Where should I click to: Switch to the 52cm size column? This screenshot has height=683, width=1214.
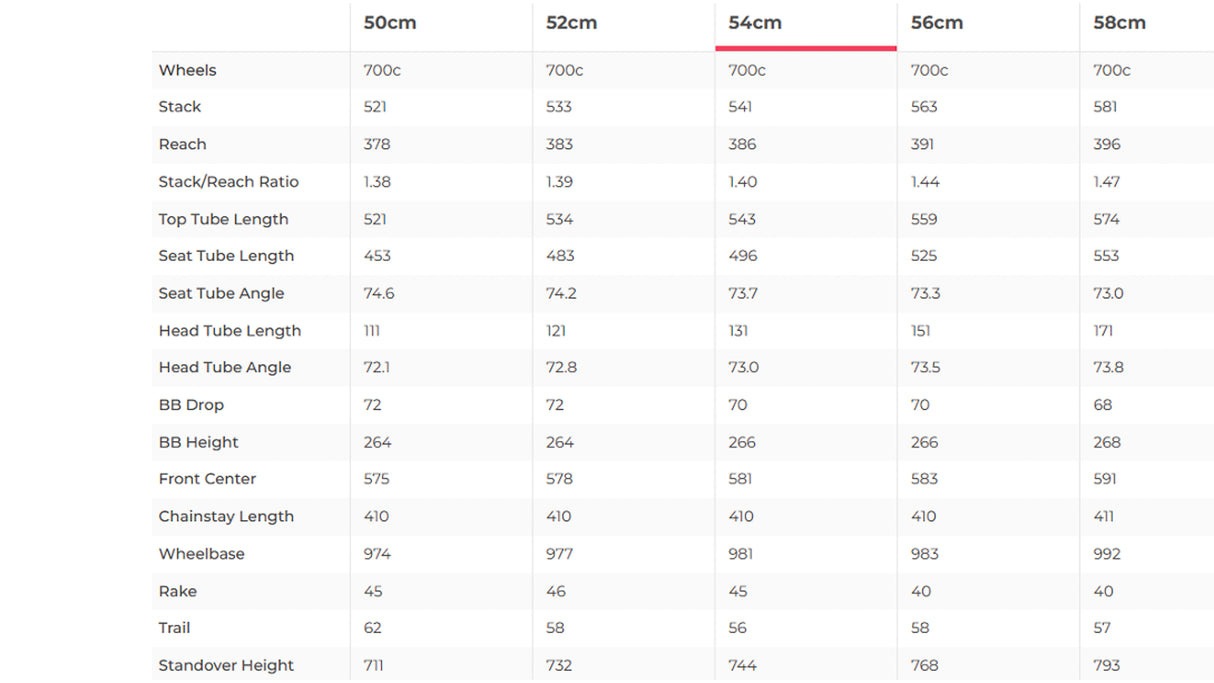point(572,23)
